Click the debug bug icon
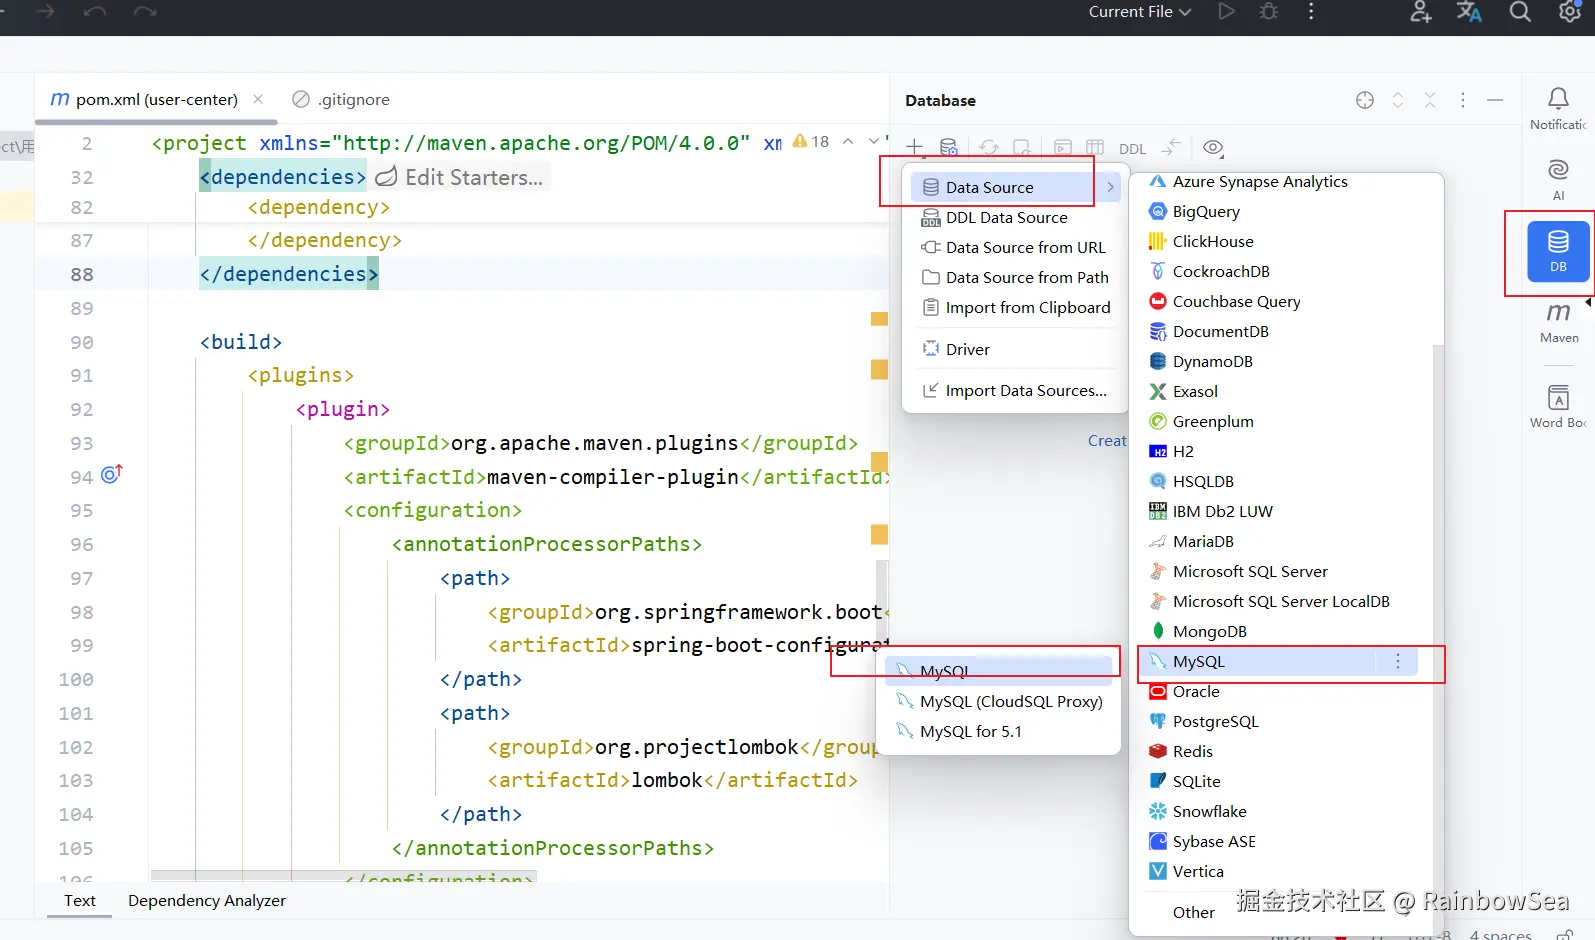Viewport: 1595px width, 940px height. 1269,12
